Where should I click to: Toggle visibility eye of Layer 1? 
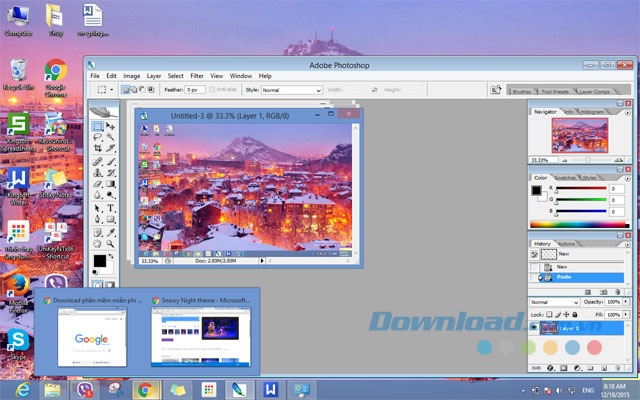click(534, 328)
